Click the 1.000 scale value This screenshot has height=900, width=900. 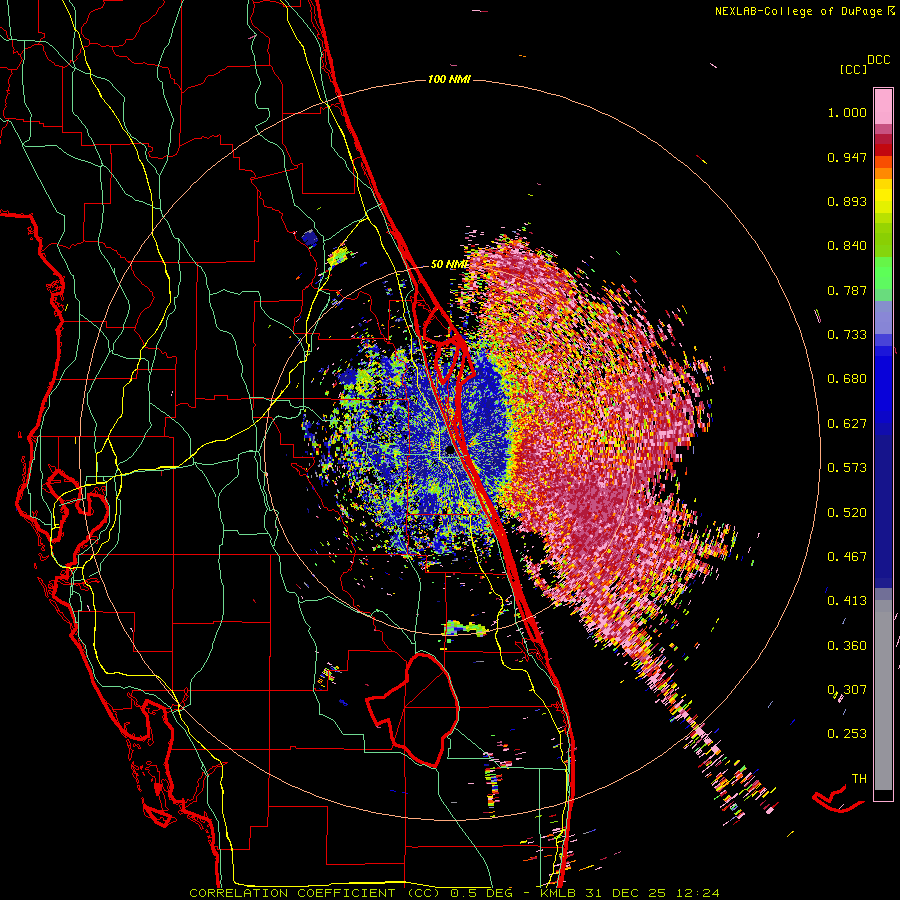[x=847, y=112]
